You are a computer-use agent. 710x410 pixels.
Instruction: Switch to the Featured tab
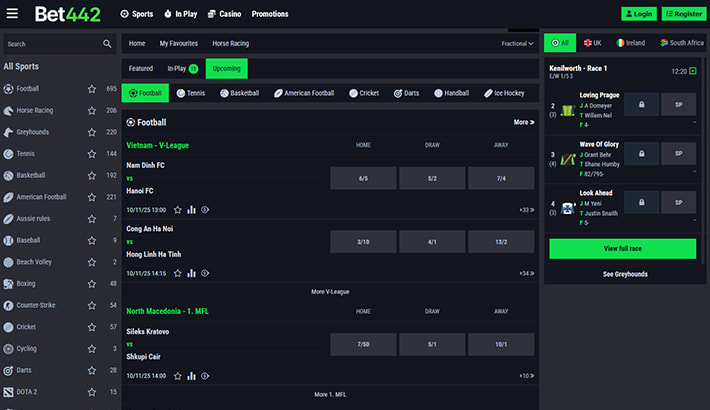point(141,68)
